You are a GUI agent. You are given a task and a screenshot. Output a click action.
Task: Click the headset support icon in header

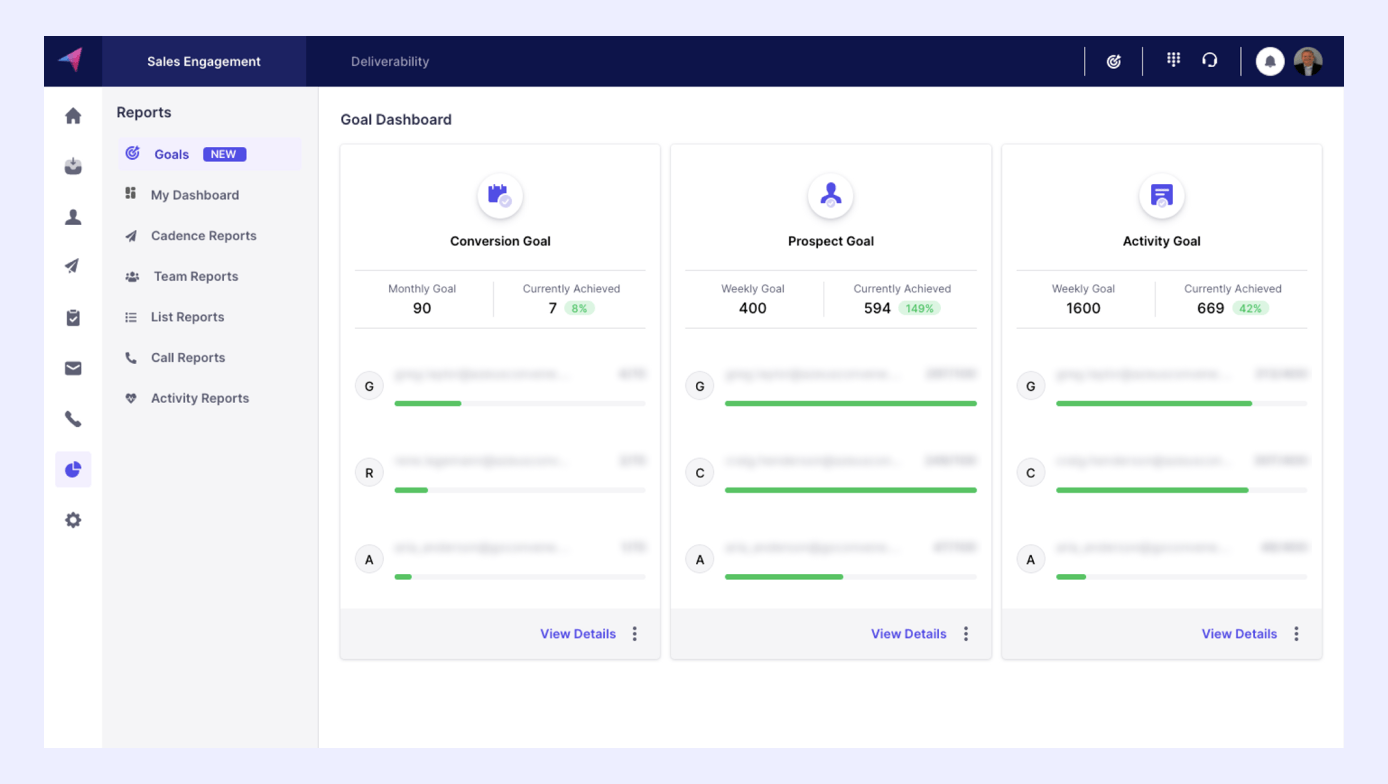click(1210, 60)
